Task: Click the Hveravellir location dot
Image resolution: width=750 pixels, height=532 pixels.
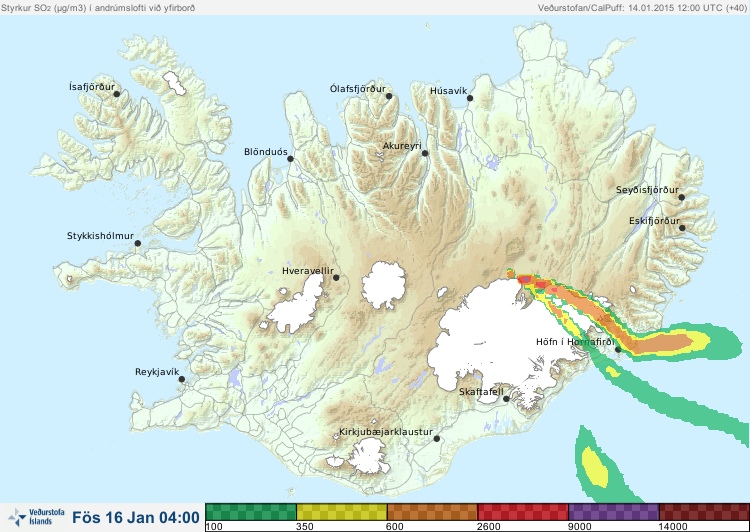Action: 336,277
